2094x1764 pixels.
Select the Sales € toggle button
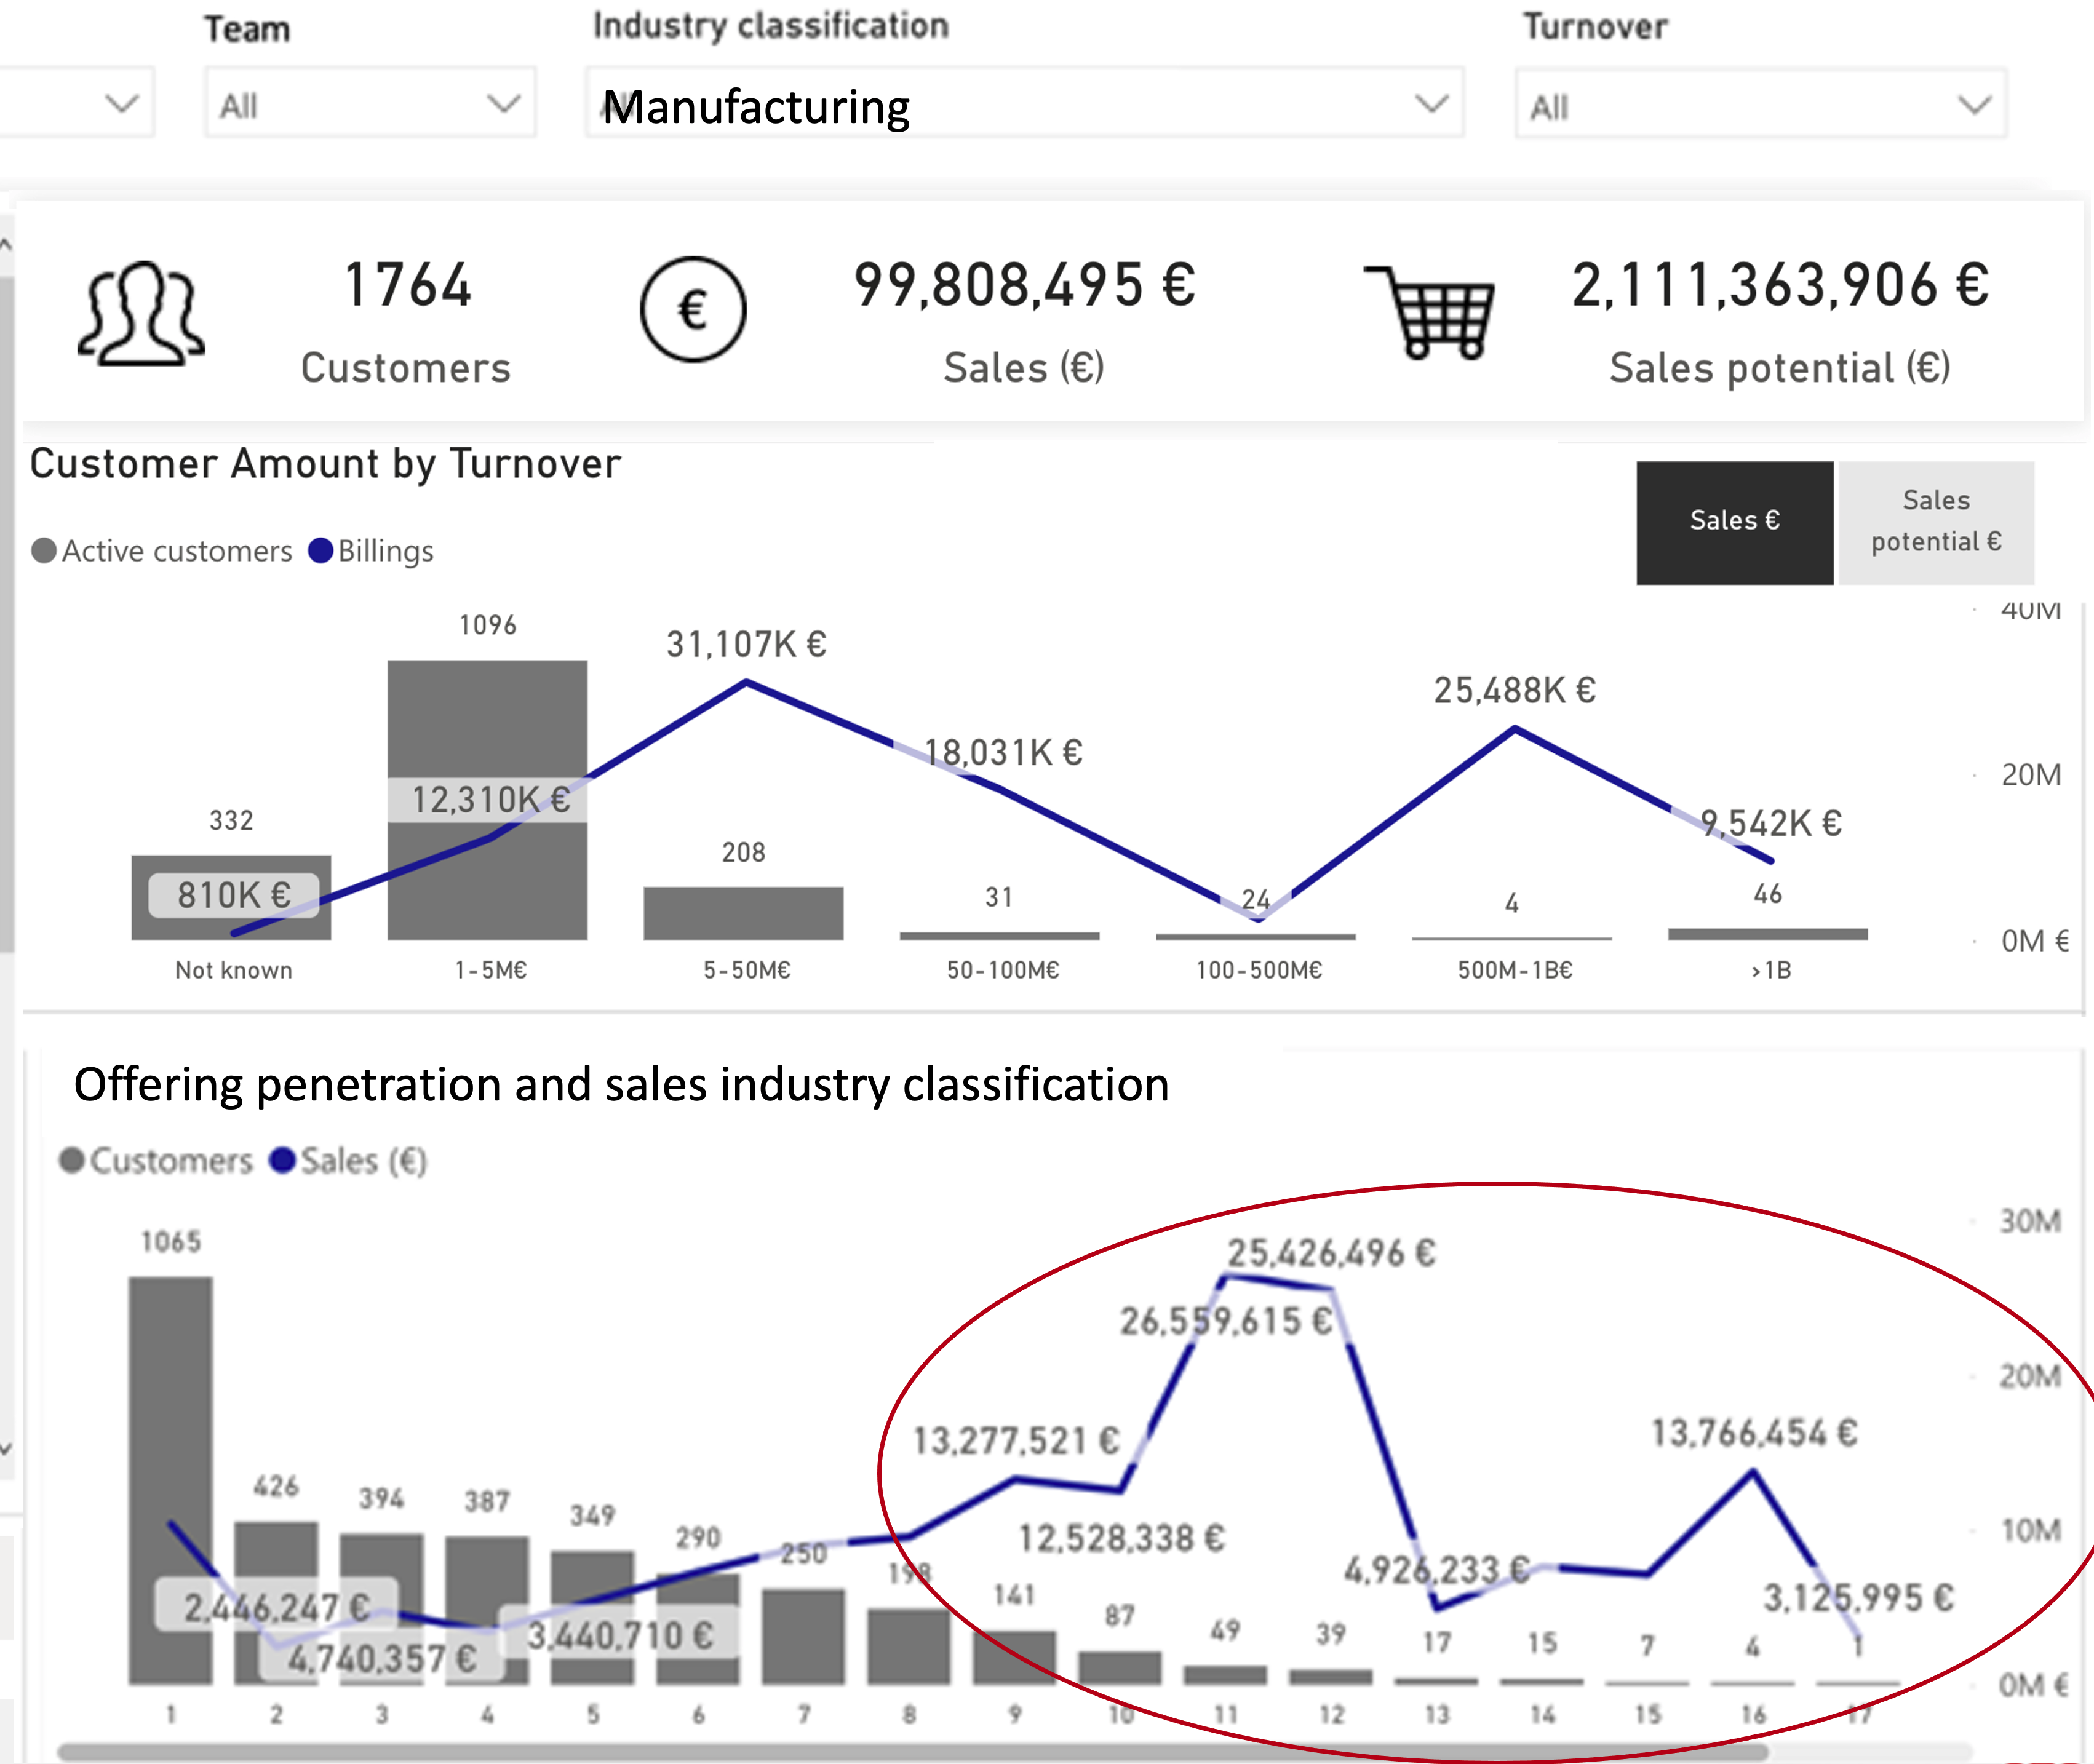click(1734, 522)
